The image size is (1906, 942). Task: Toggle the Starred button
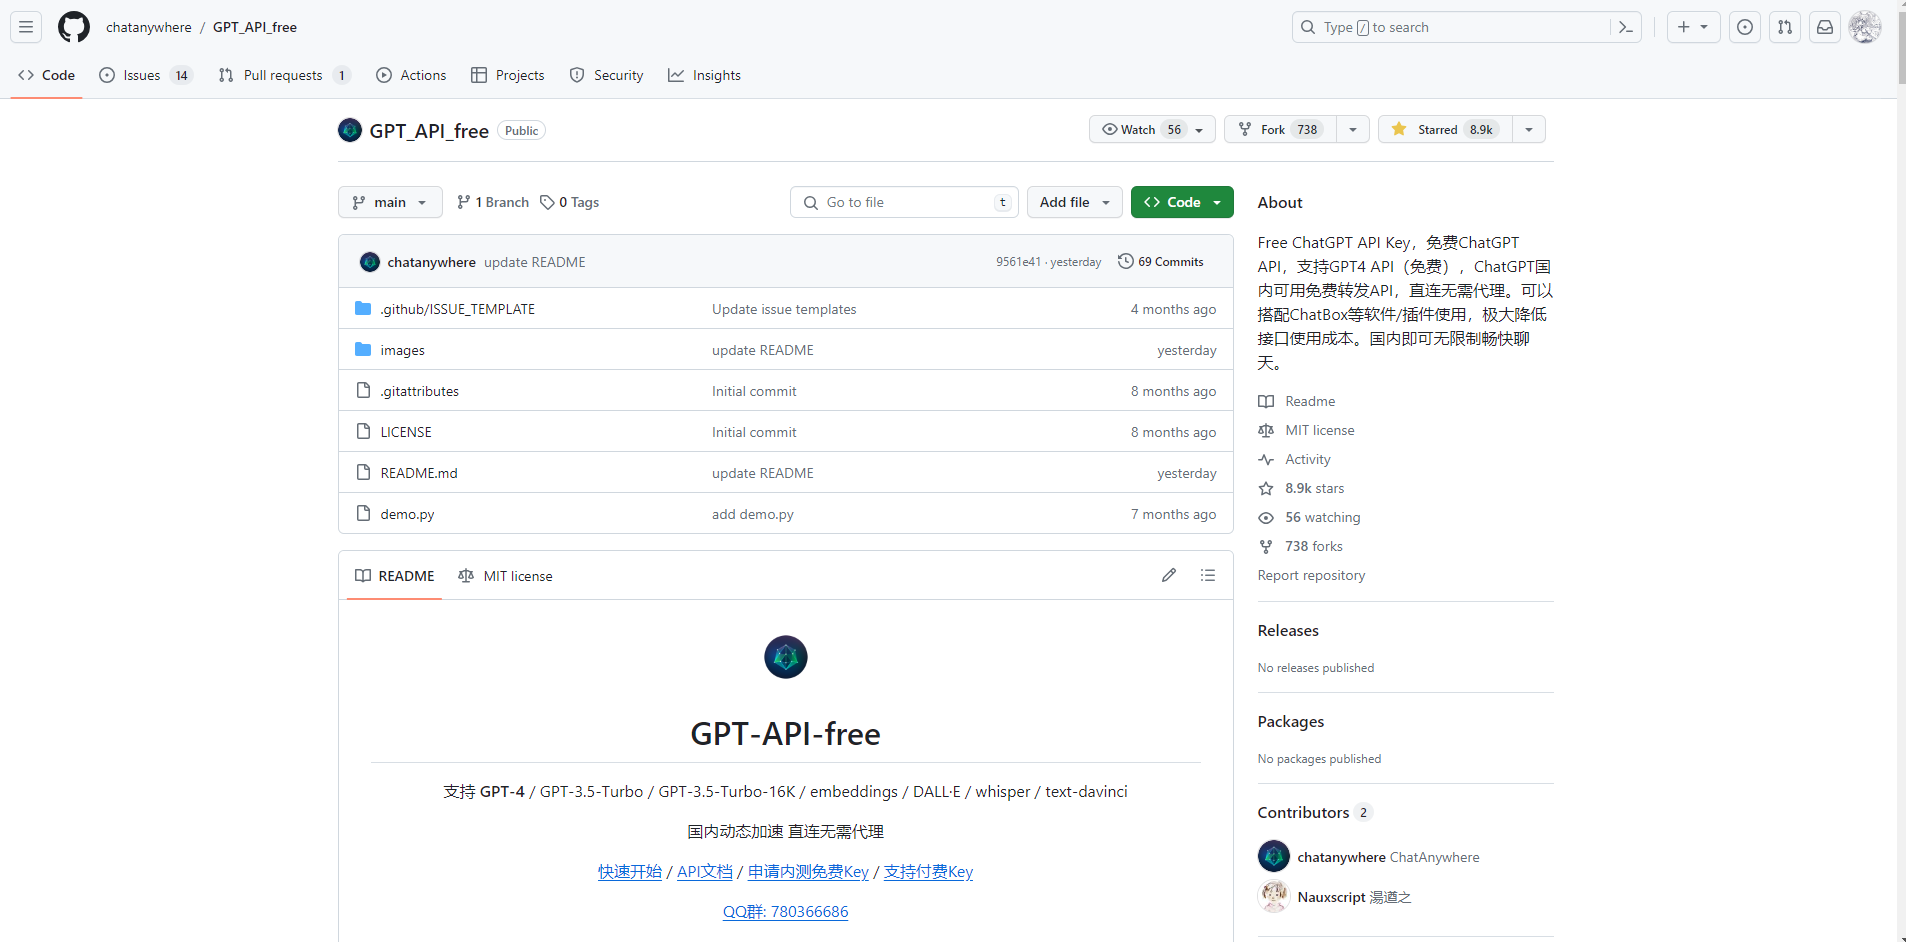click(x=1445, y=129)
